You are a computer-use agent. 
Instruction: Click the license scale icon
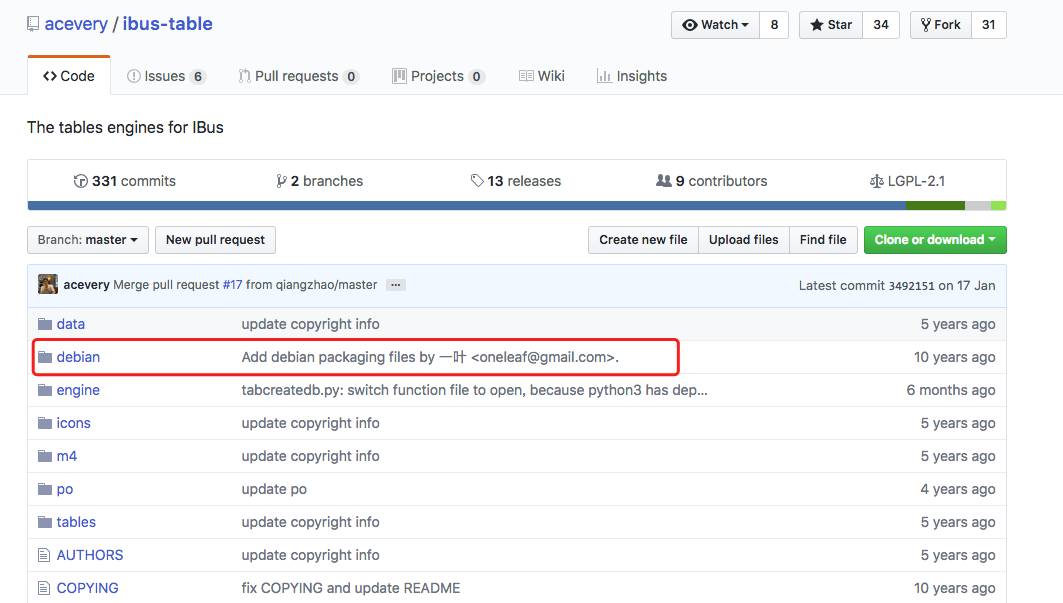click(x=877, y=181)
